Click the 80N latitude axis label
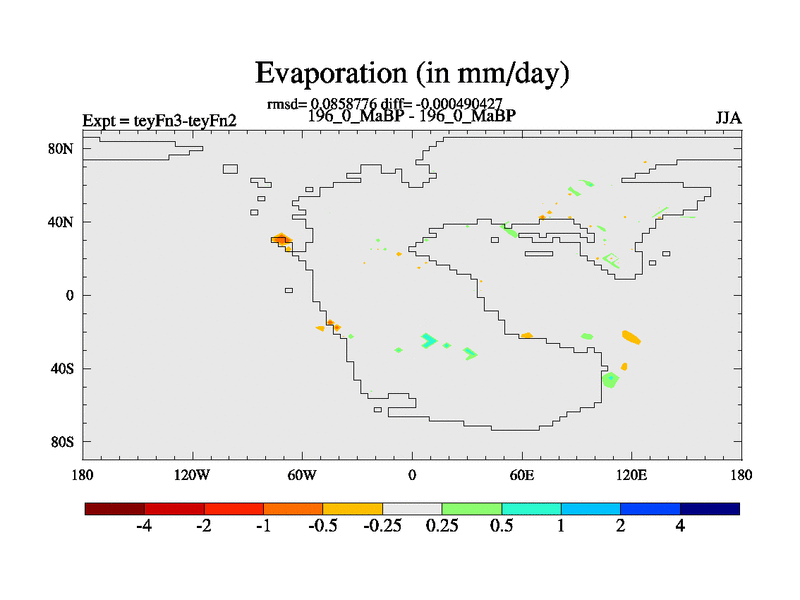 click(62, 149)
